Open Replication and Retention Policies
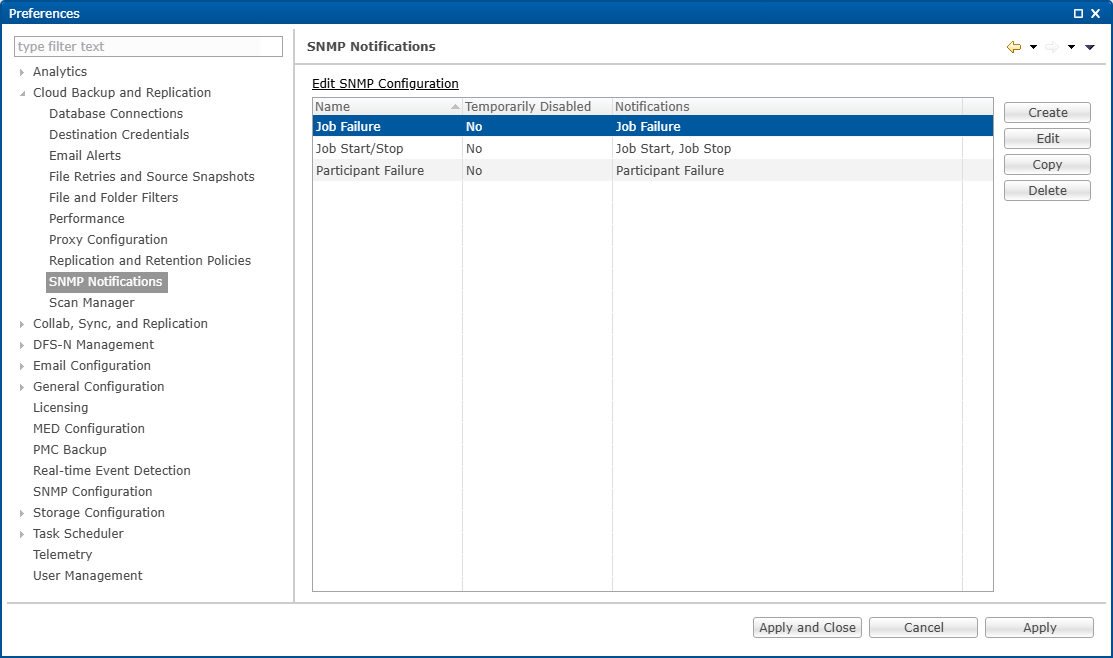 click(150, 261)
